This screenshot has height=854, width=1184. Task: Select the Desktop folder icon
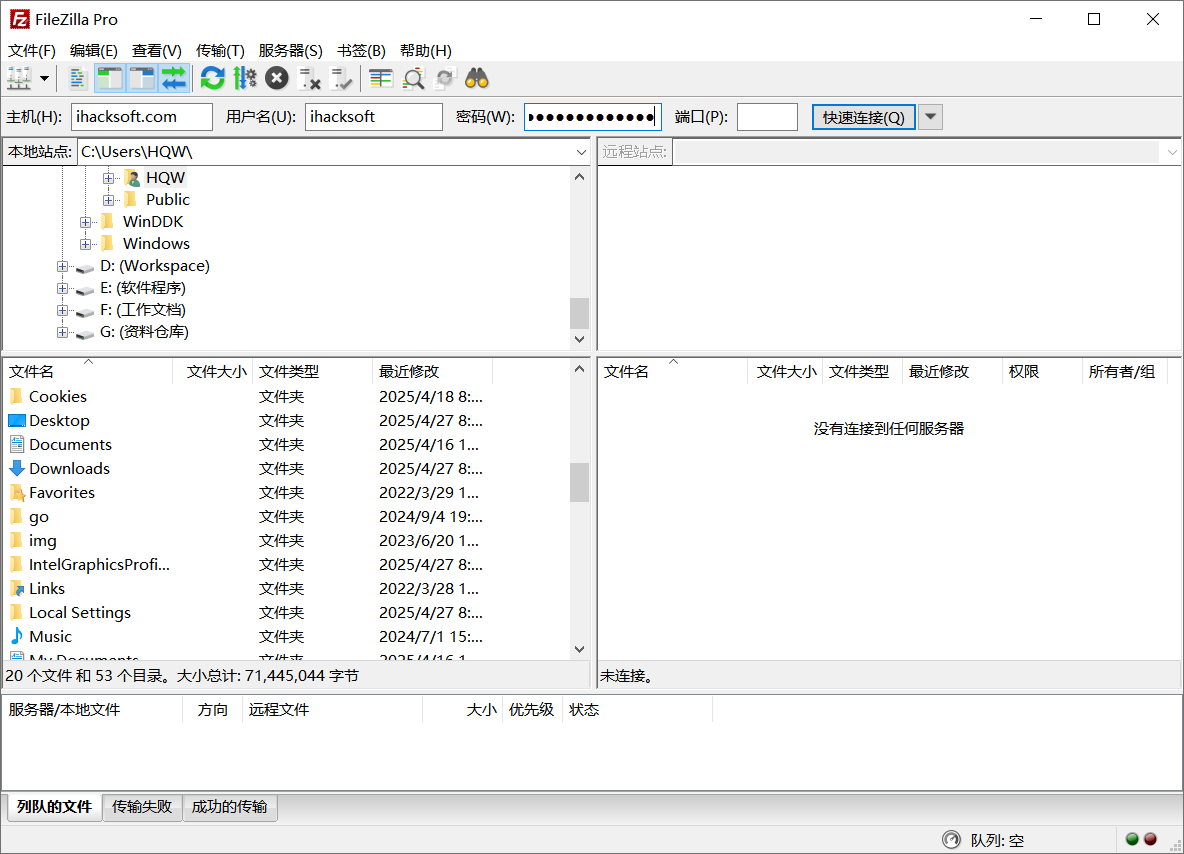(17, 420)
